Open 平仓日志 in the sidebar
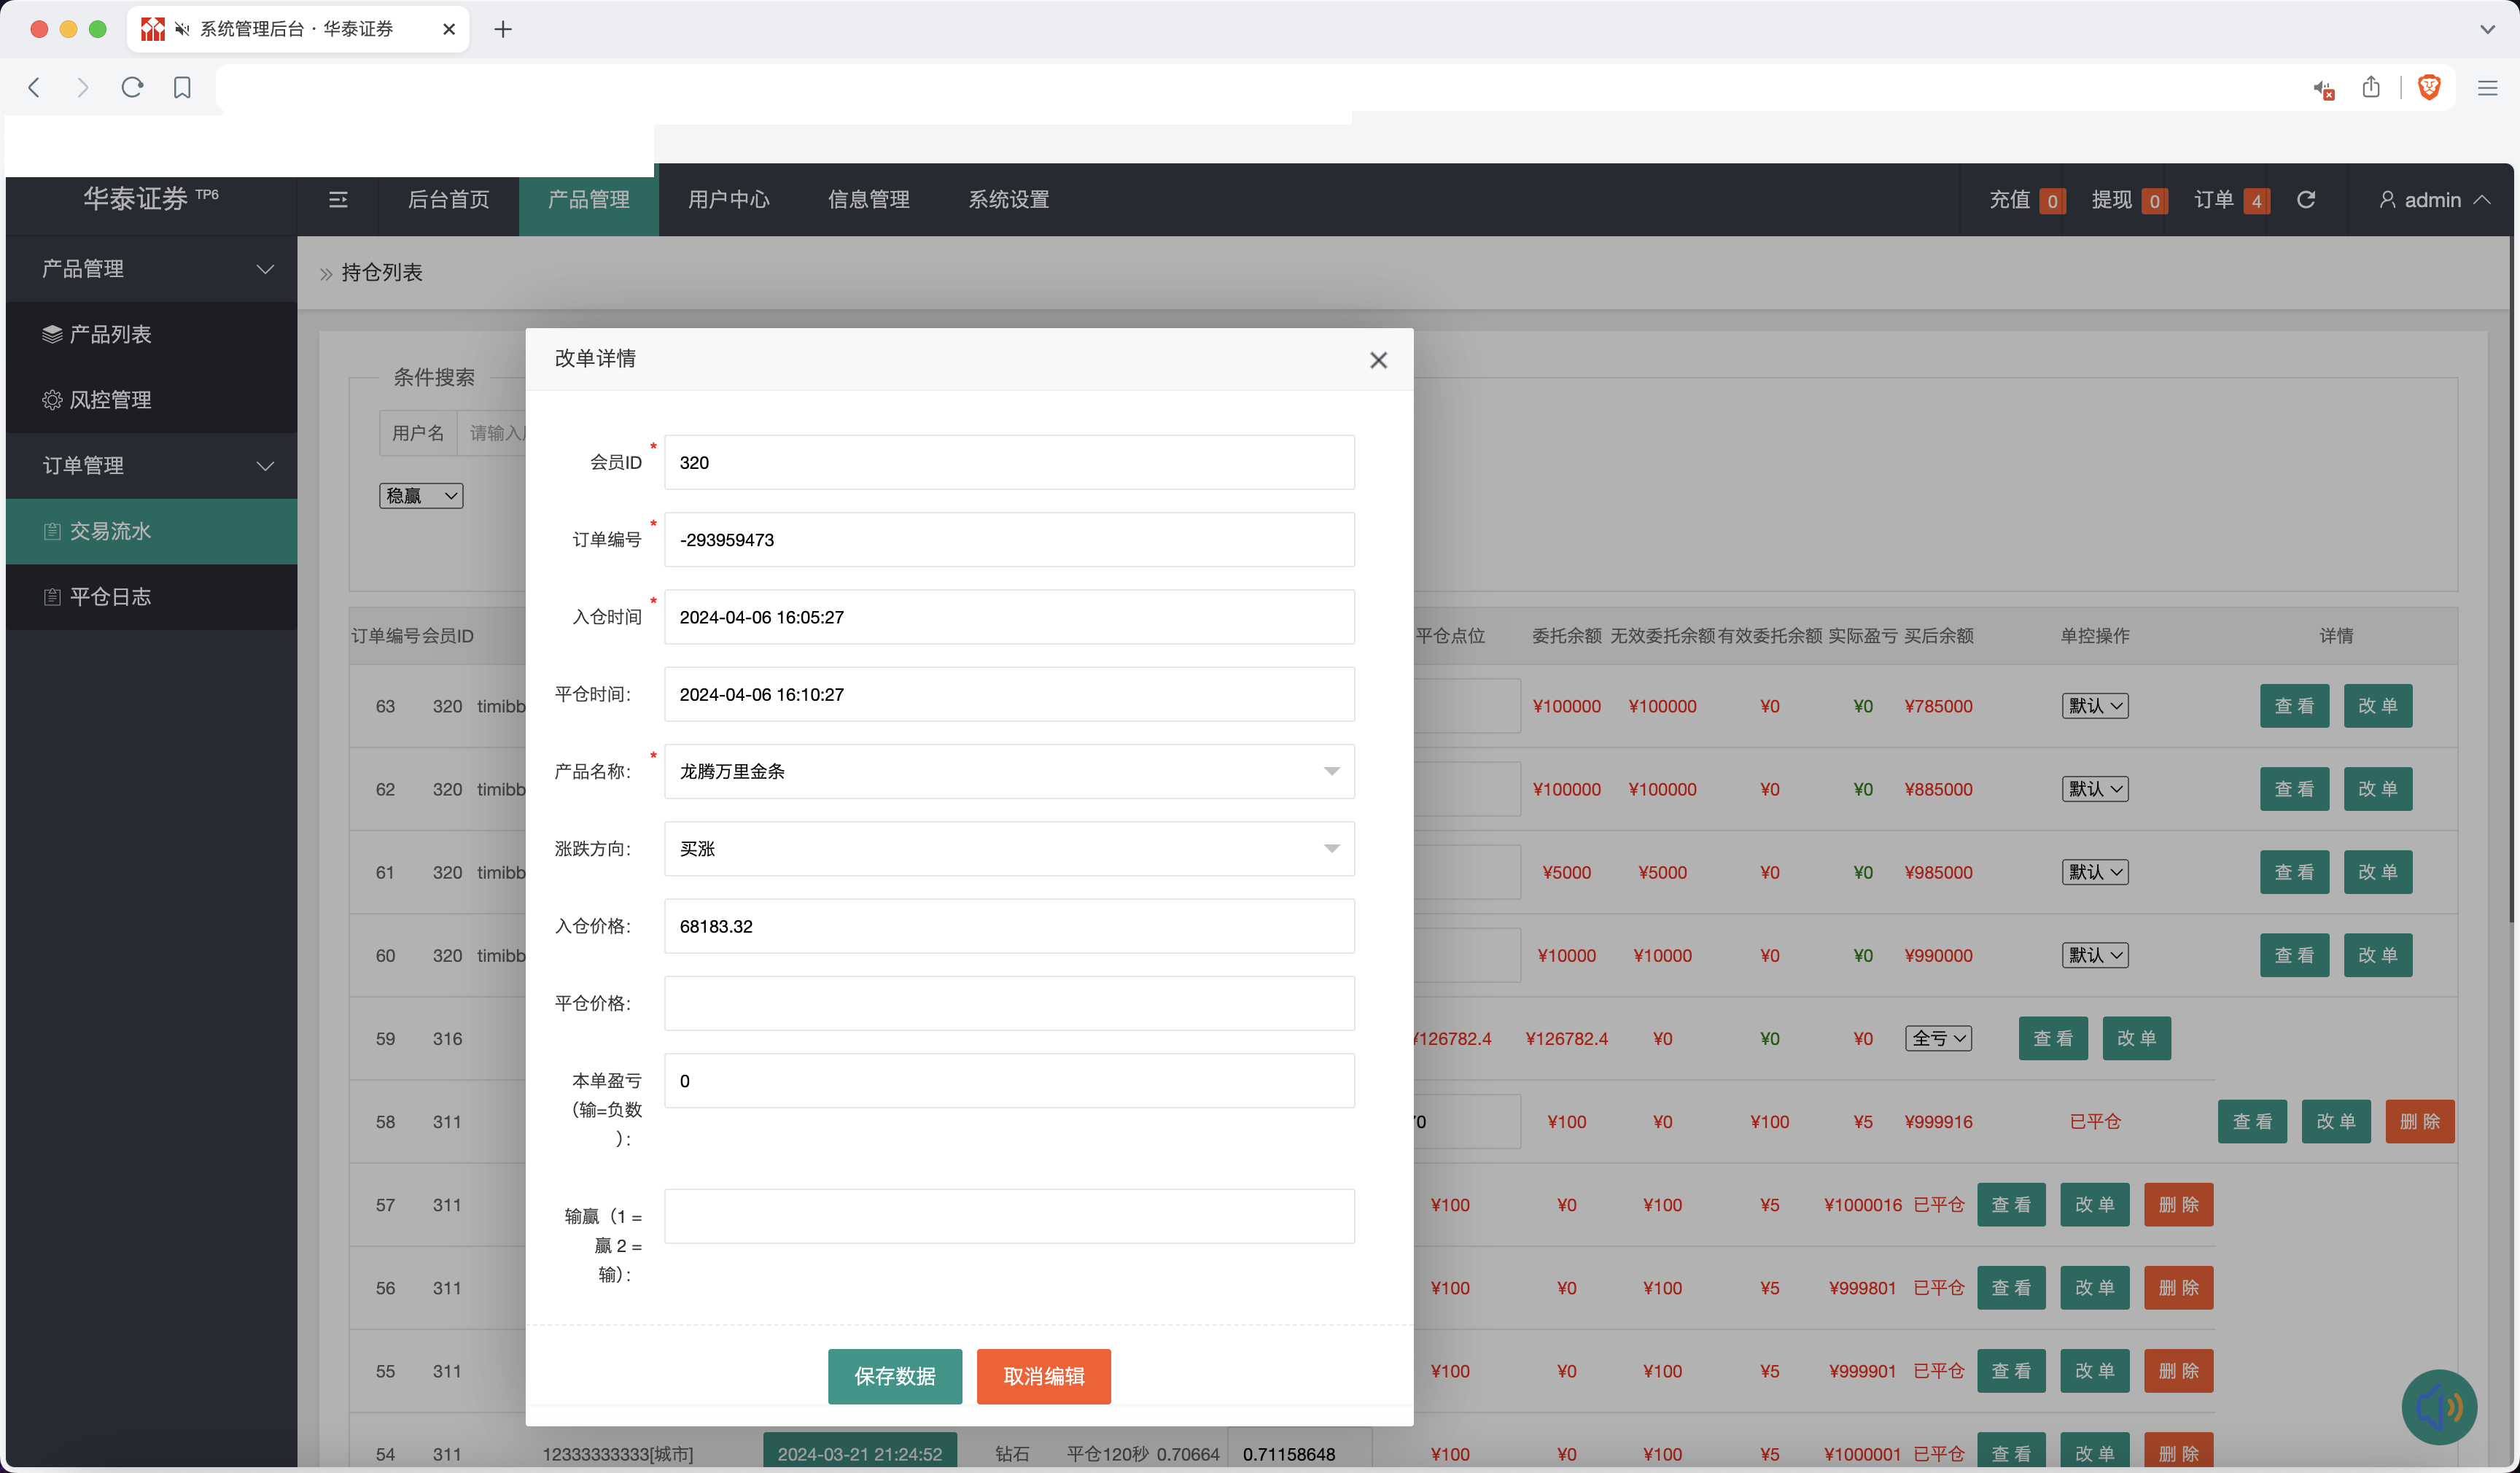Screen dimensions: 2520x1473 point(152,597)
